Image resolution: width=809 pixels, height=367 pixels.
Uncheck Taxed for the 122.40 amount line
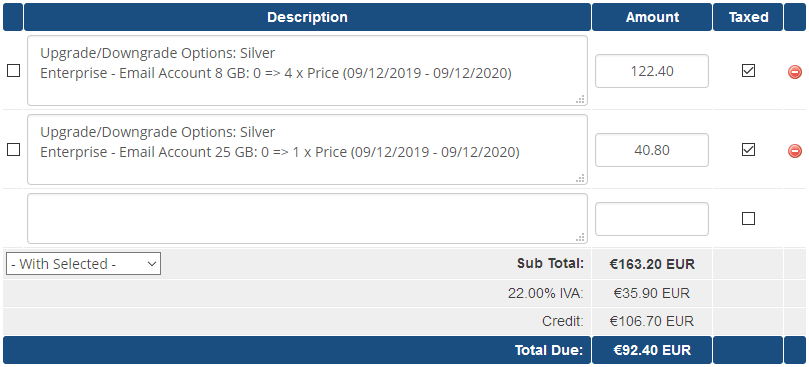pos(748,71)
